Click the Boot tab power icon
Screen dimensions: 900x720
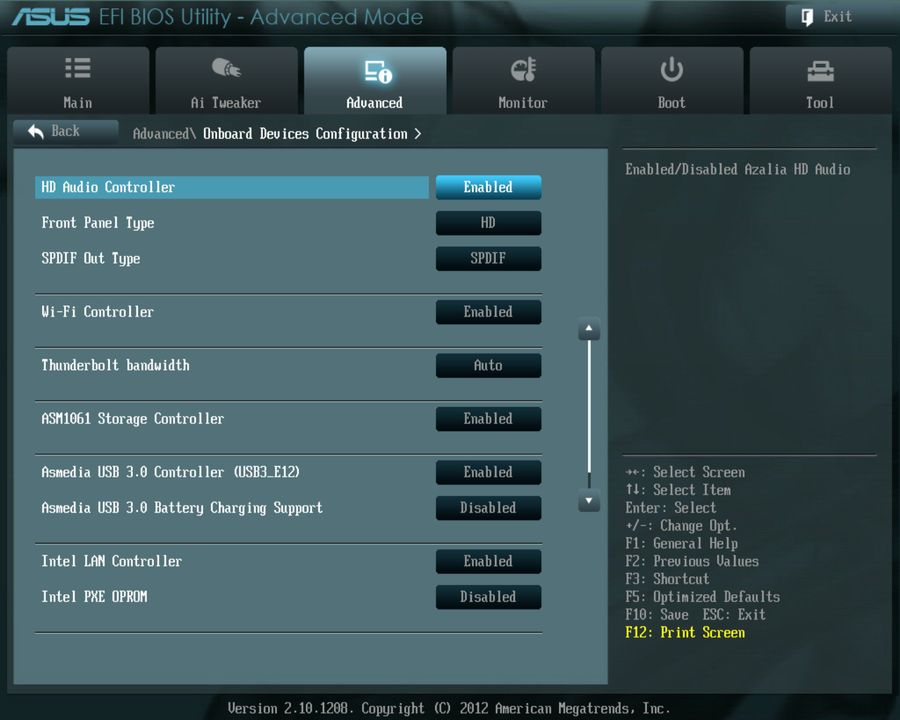tap(671, 69)
